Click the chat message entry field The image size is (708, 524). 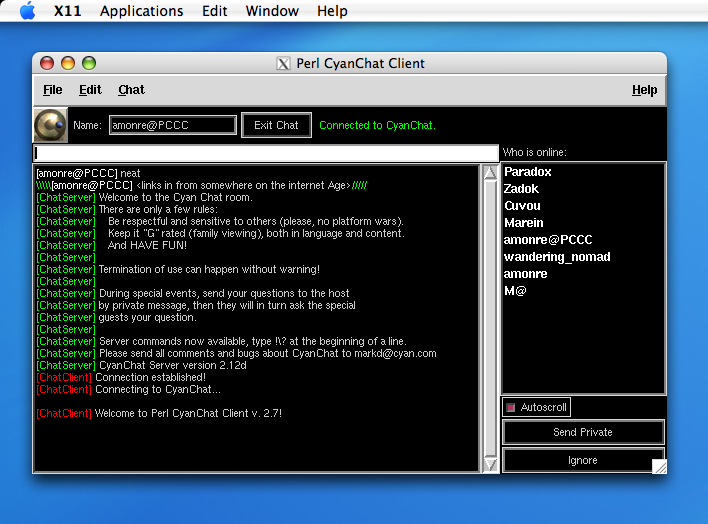(x=266, y=153)
